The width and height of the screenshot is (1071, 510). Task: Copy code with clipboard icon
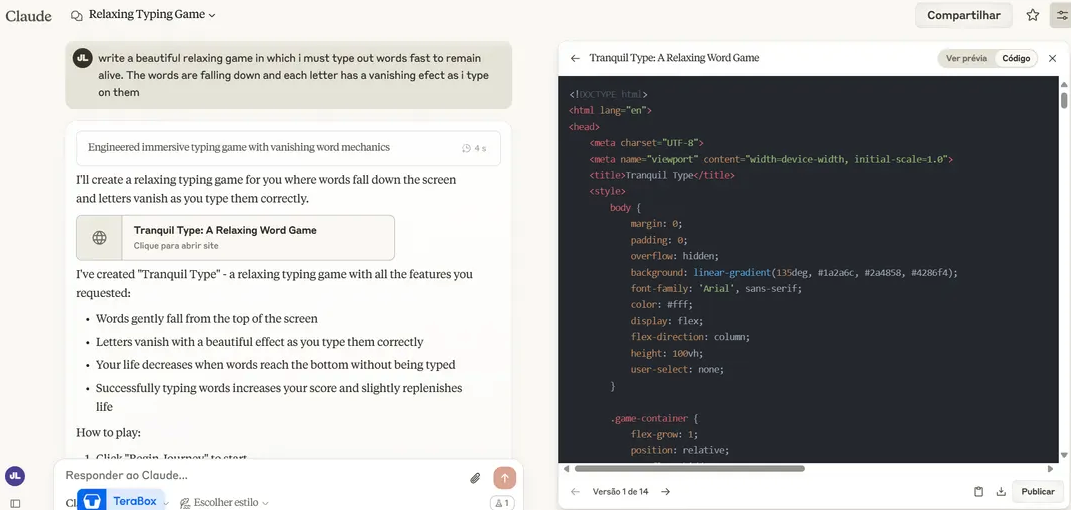coord(978,492)
